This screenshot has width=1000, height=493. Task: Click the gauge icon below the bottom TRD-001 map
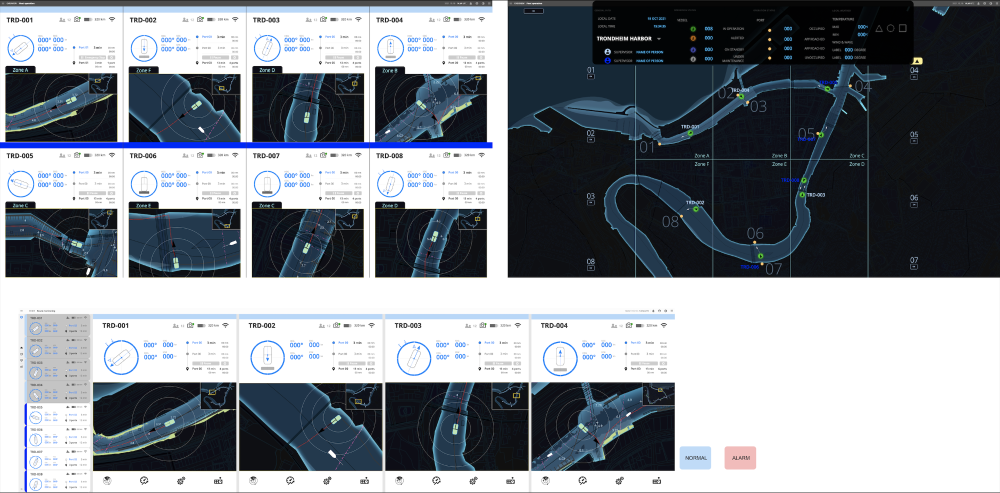[144, 481]
